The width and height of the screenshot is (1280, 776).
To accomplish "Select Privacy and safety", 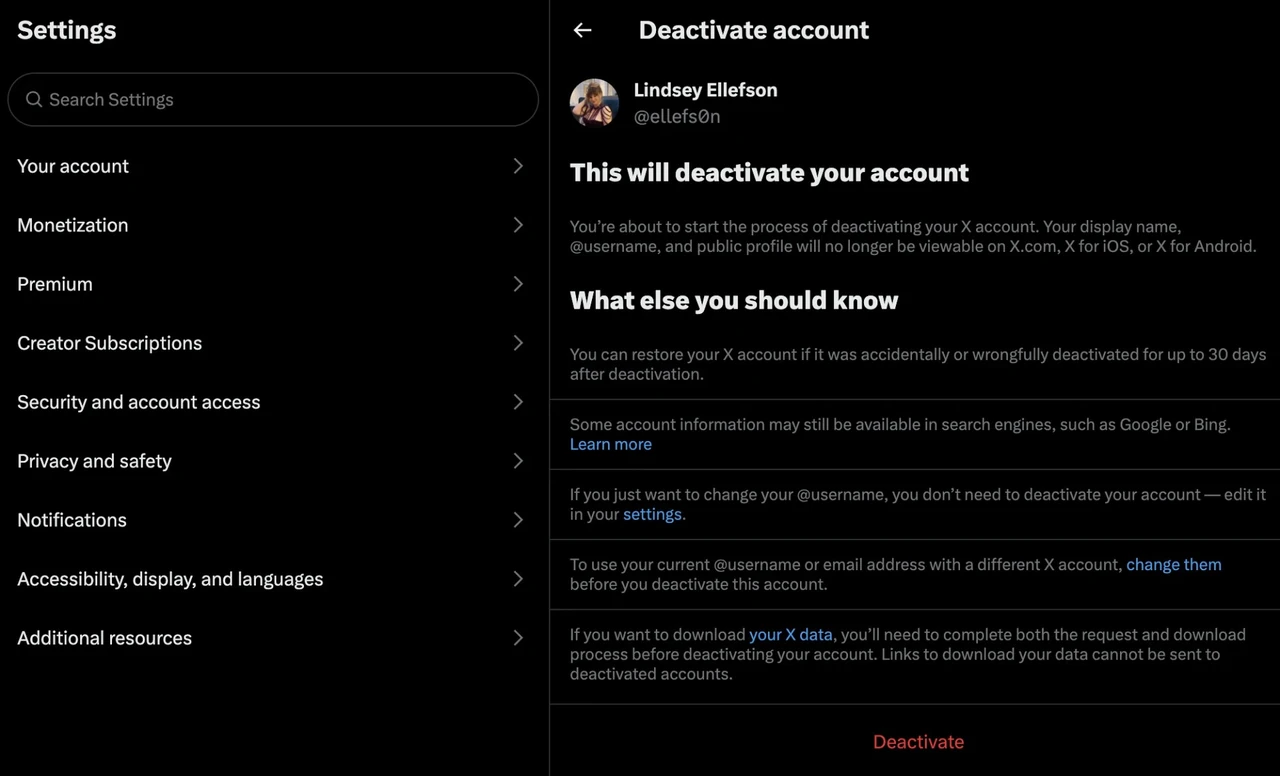I will pos(273,461).
